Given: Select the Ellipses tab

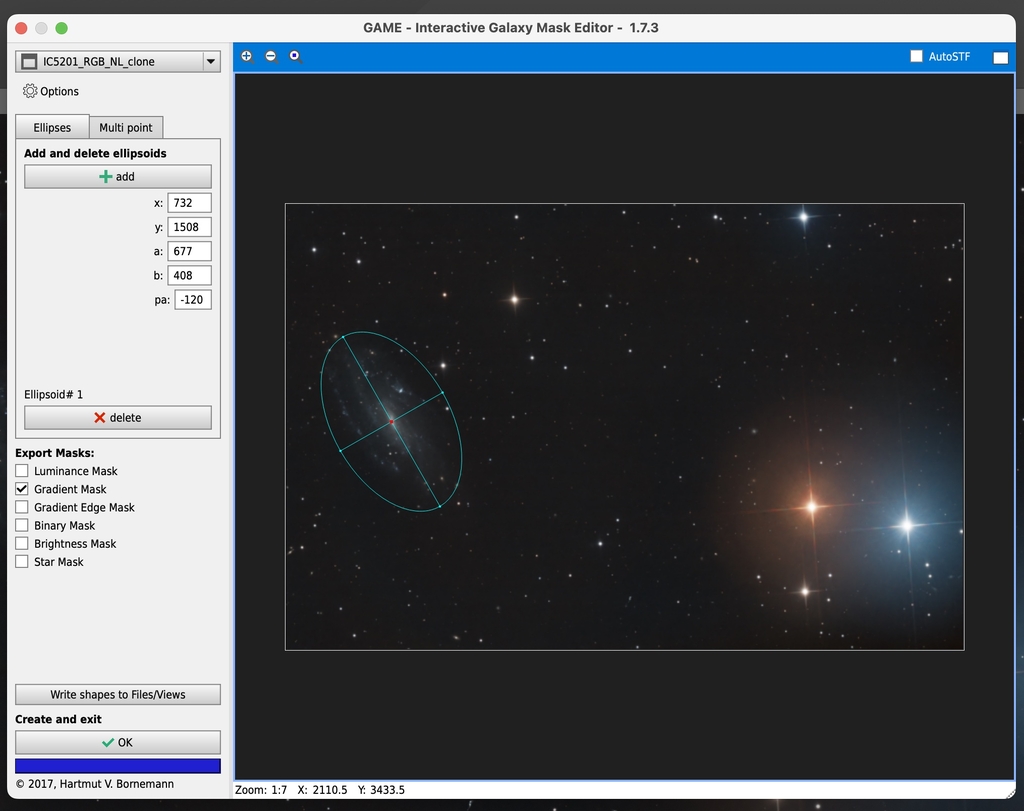Looking at the screenshot, I should pos(51,127).
